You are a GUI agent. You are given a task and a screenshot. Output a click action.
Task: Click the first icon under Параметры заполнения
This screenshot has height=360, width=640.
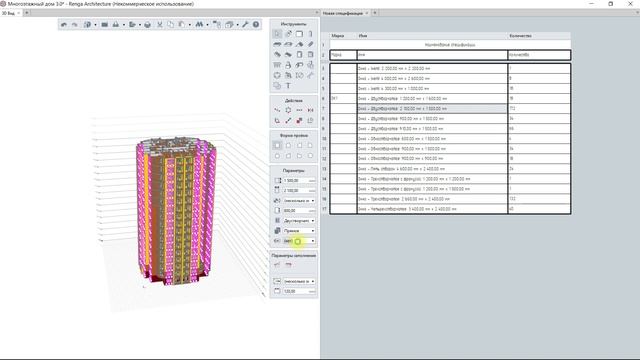[x=277, y=264]
